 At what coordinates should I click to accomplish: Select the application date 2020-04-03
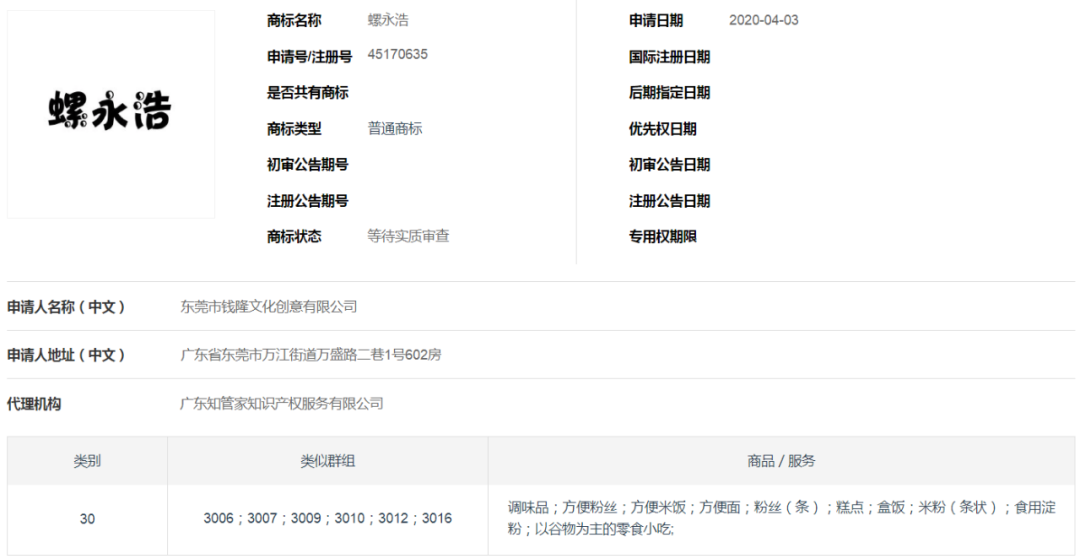click(764, 20)
